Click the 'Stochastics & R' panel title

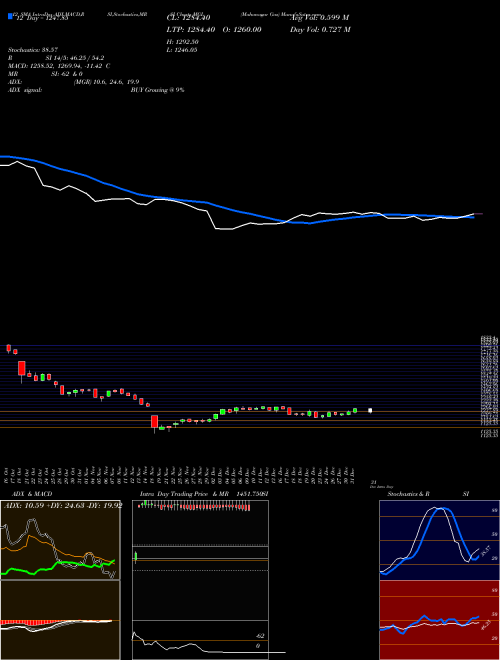pyautogui.click(x=408, y=494)
